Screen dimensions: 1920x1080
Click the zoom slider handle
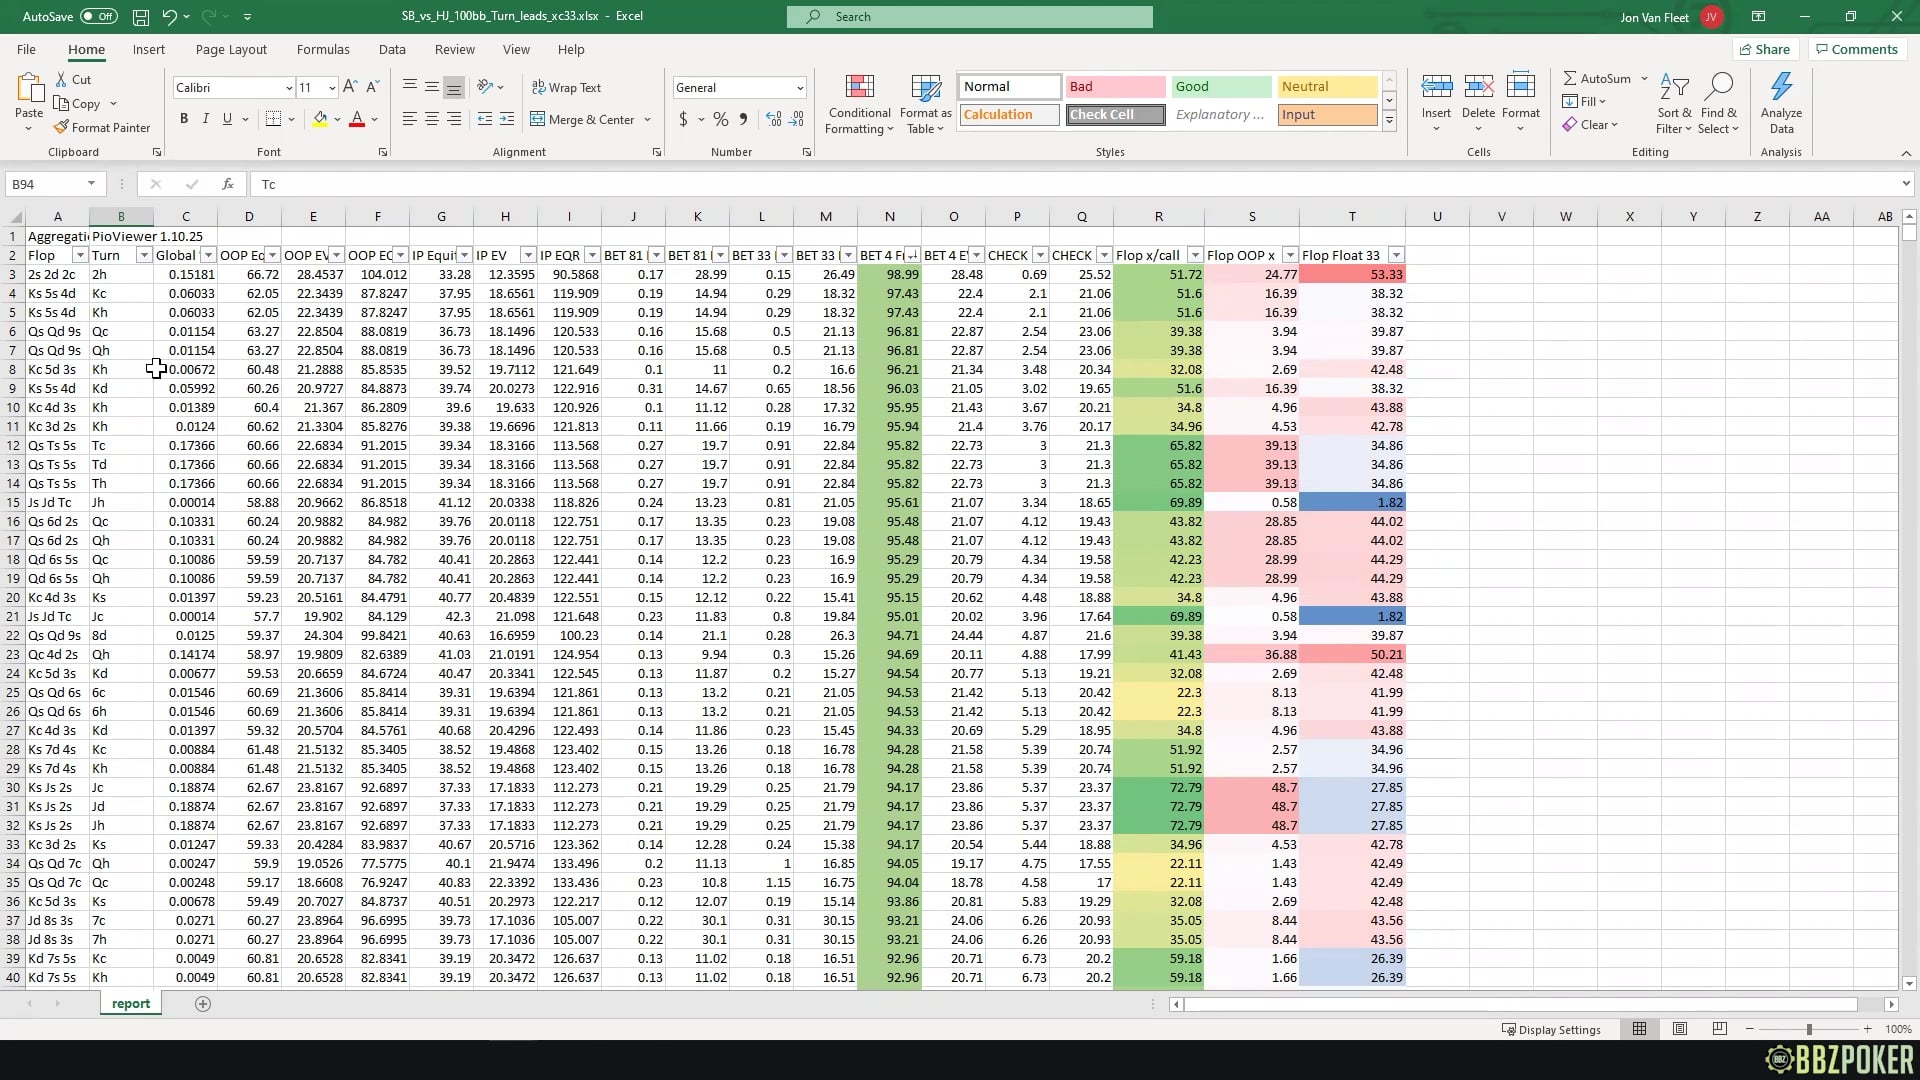1808,1029
